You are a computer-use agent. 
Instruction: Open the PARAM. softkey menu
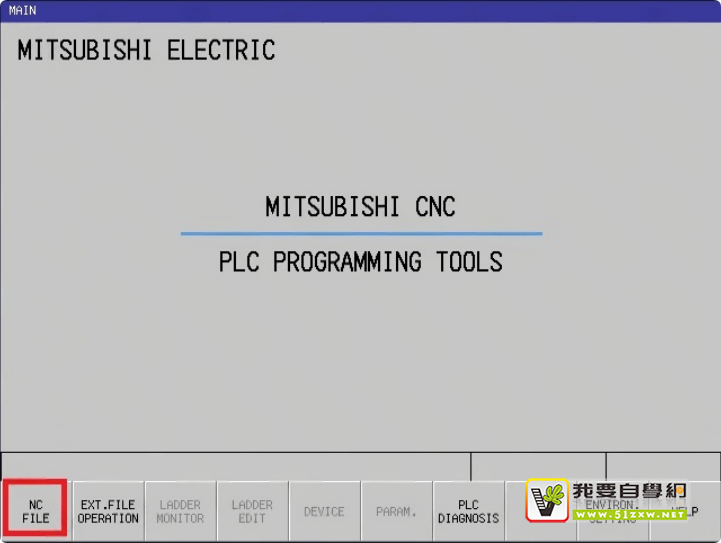pos(396,511)
